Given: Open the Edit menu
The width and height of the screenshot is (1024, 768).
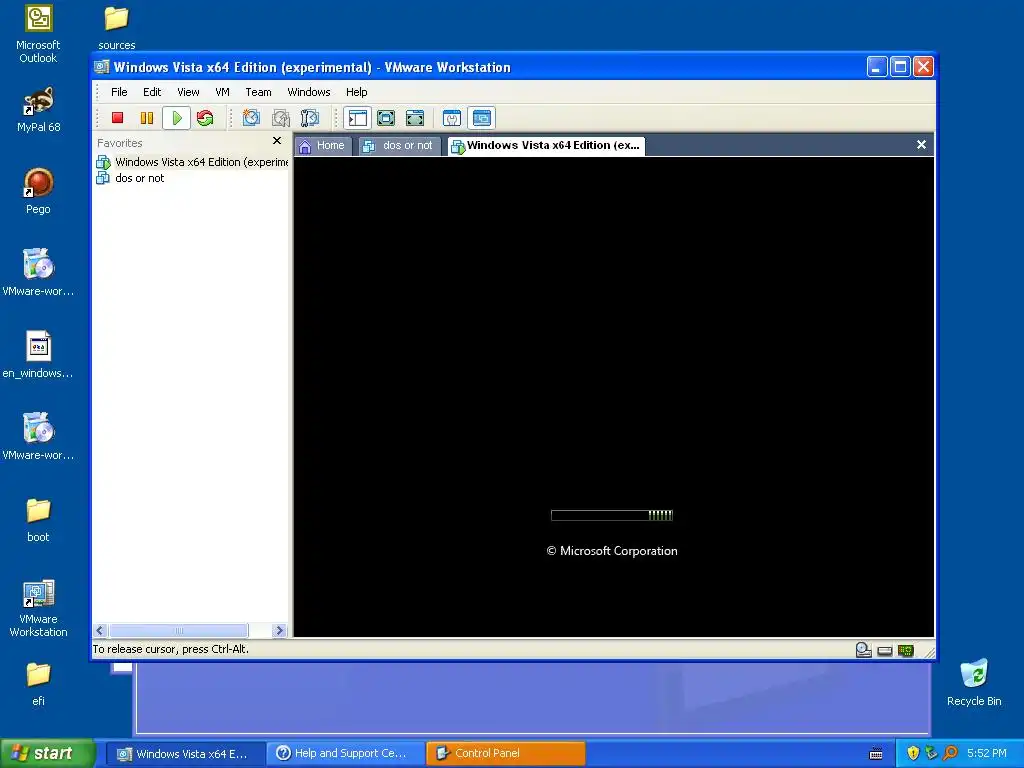Looking at the screenshot, I should (x=152, y=92).
